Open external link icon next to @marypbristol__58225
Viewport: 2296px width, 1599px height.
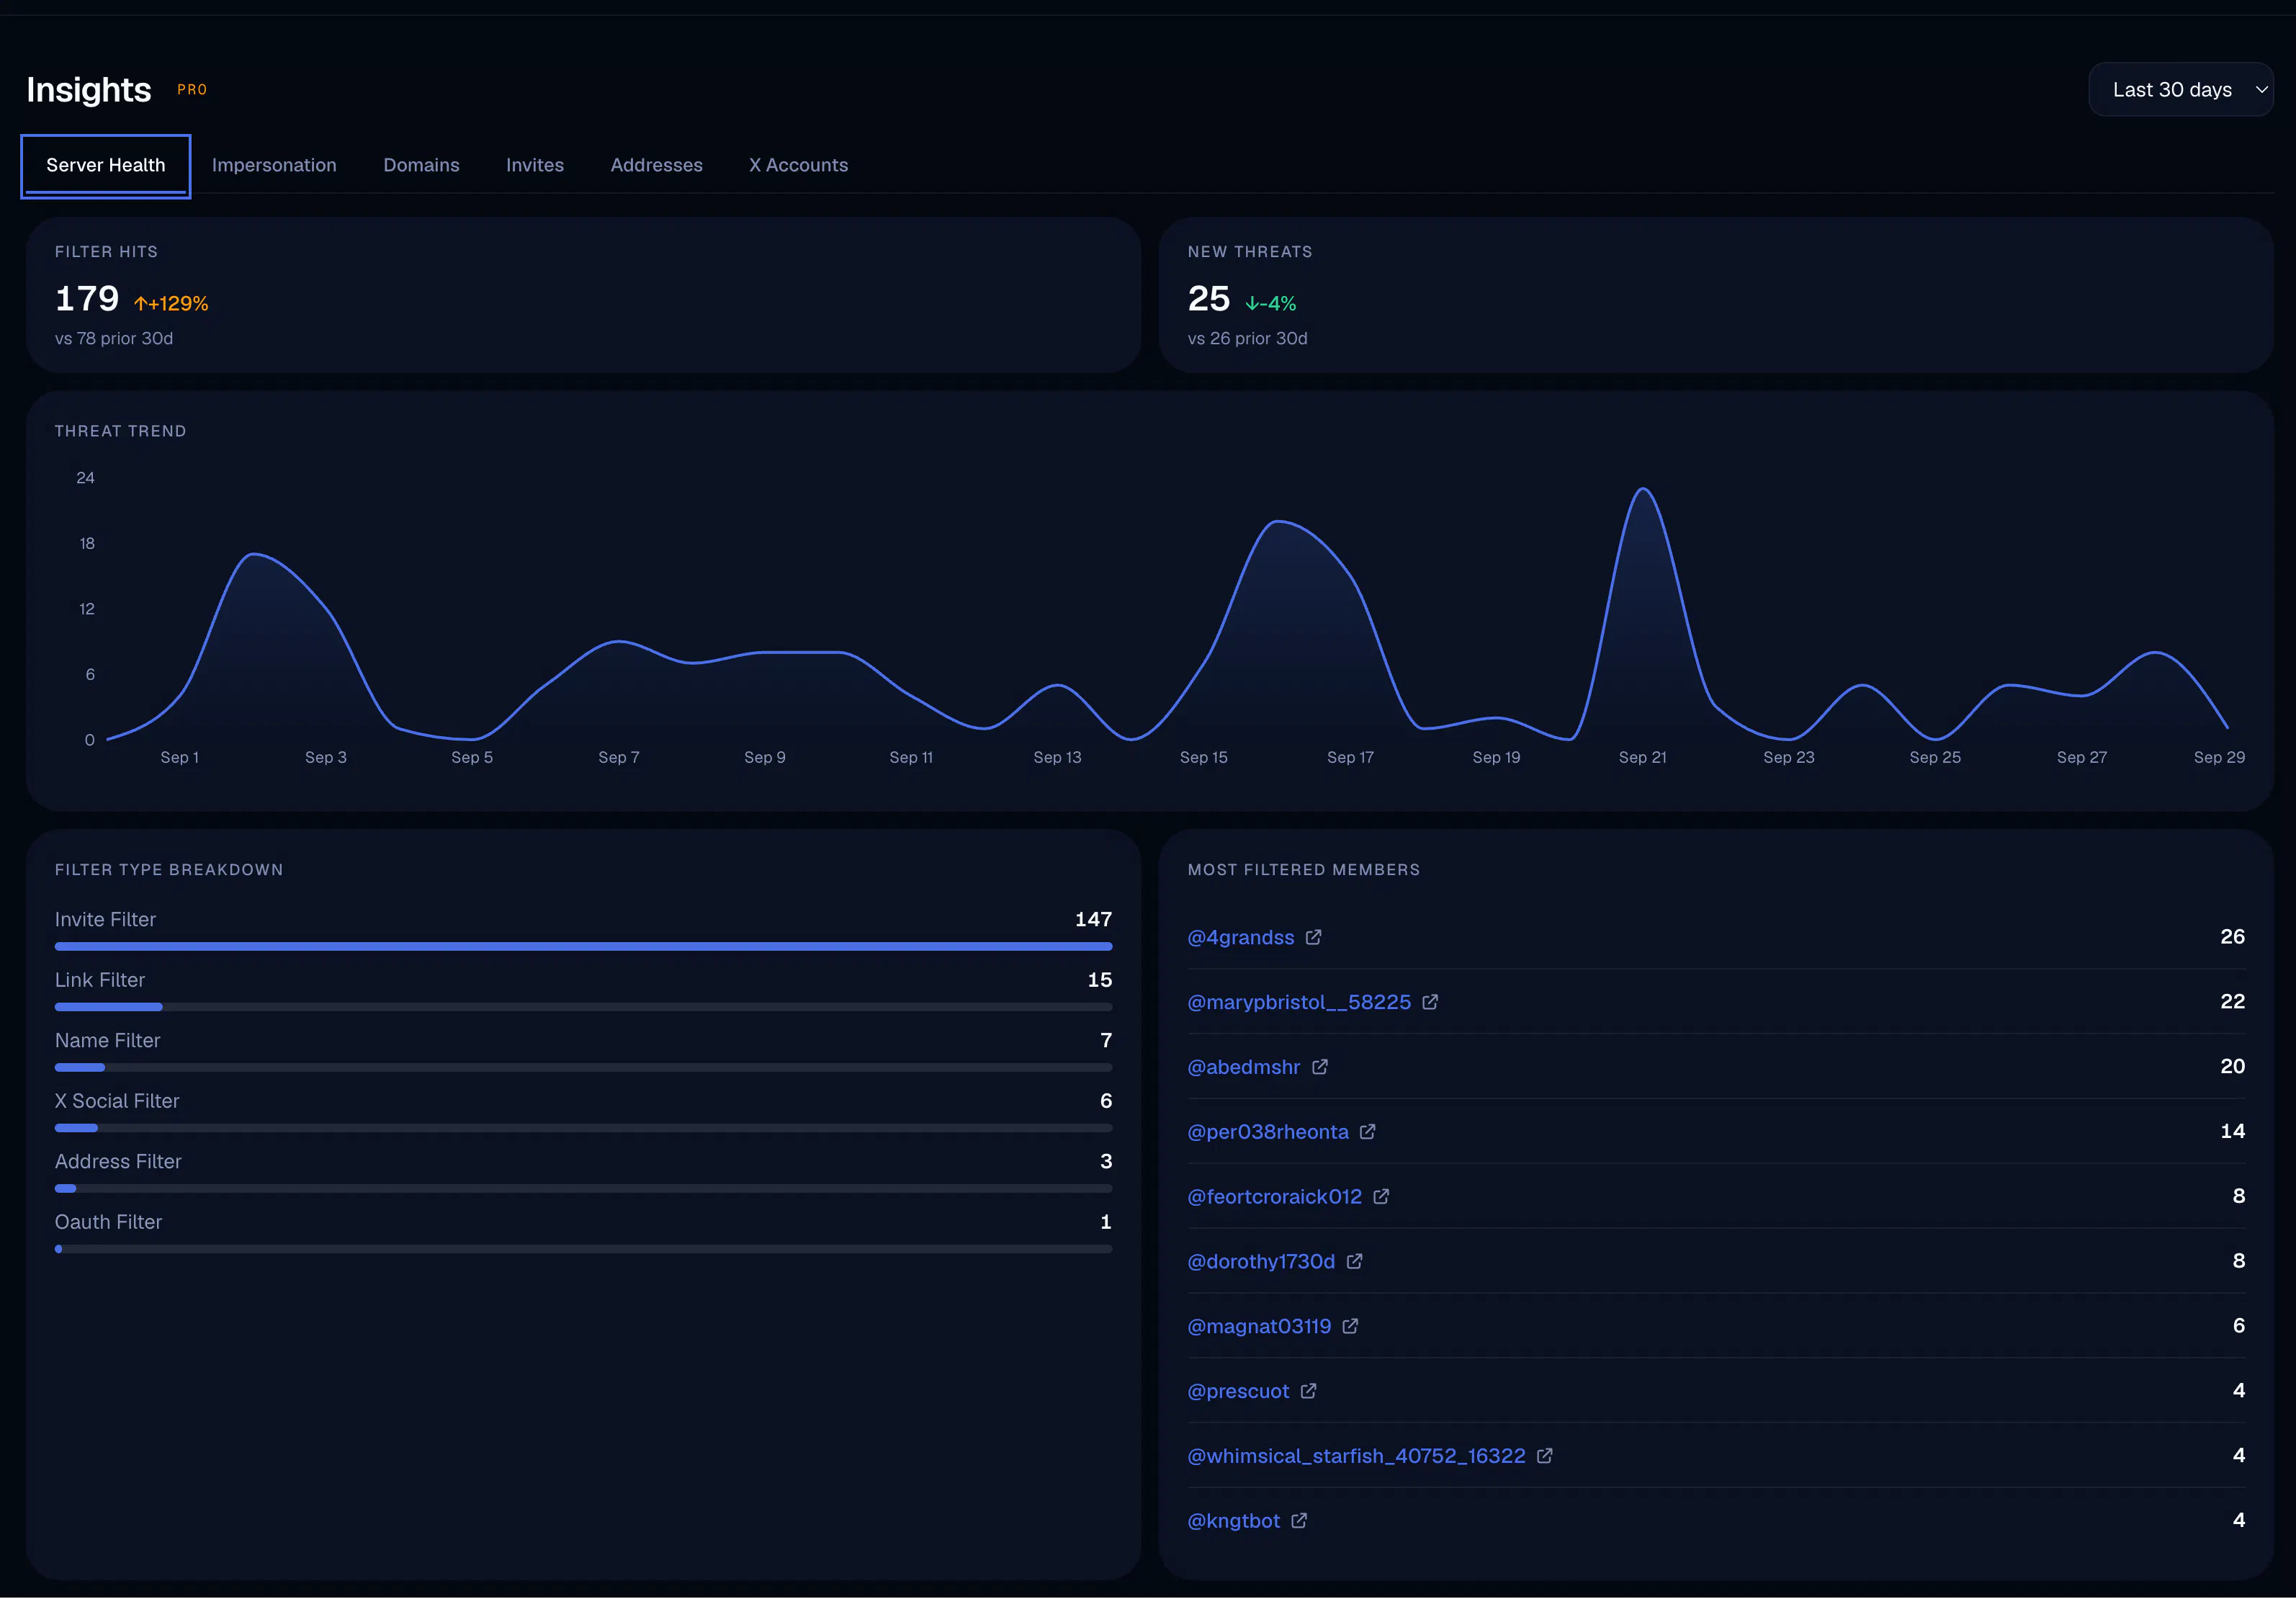pyautogui.click(x=1430, y=1002)
